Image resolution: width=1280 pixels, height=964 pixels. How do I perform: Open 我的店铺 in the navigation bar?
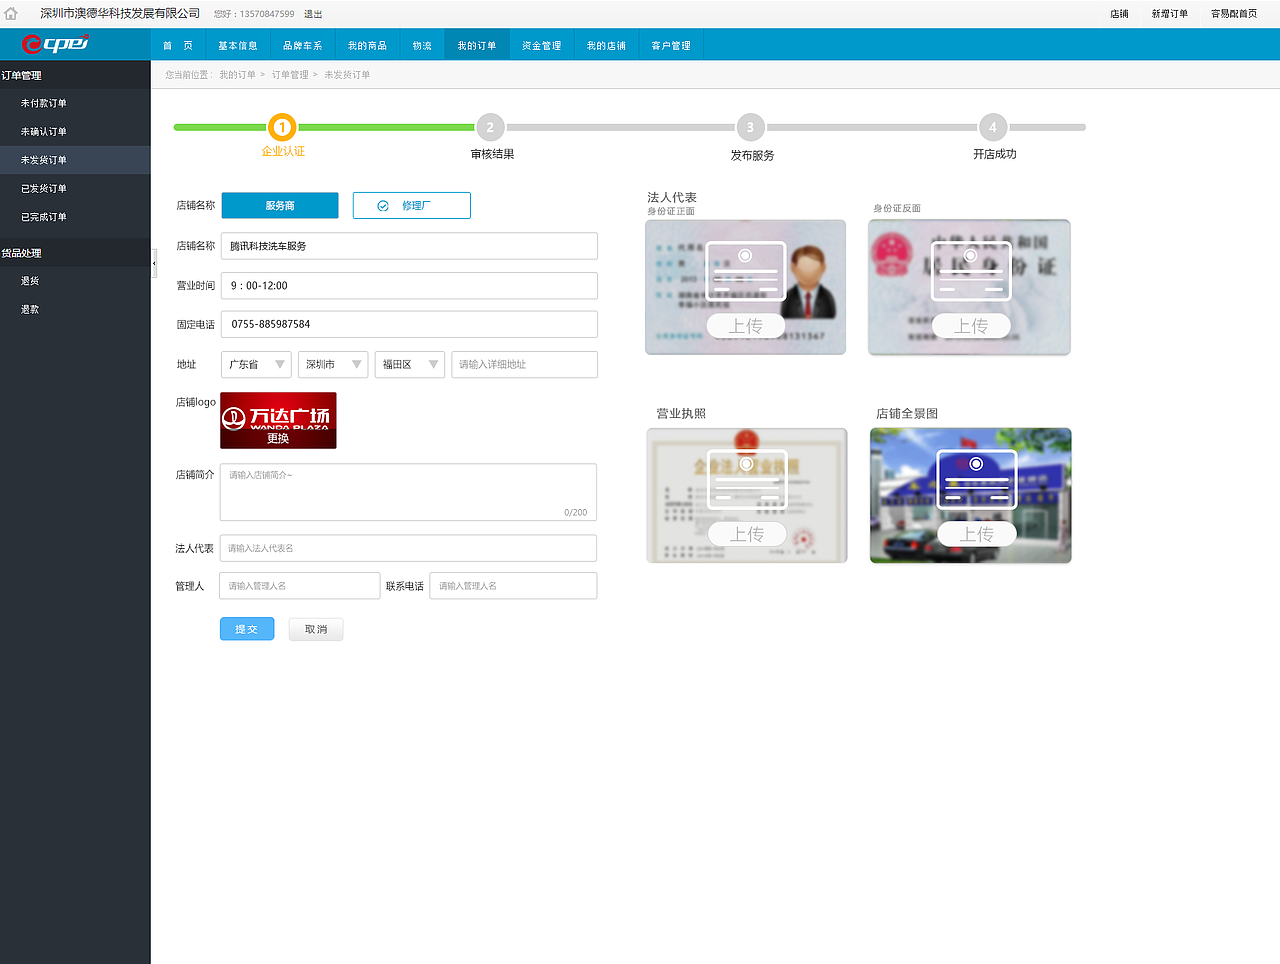tap(606, 45)
